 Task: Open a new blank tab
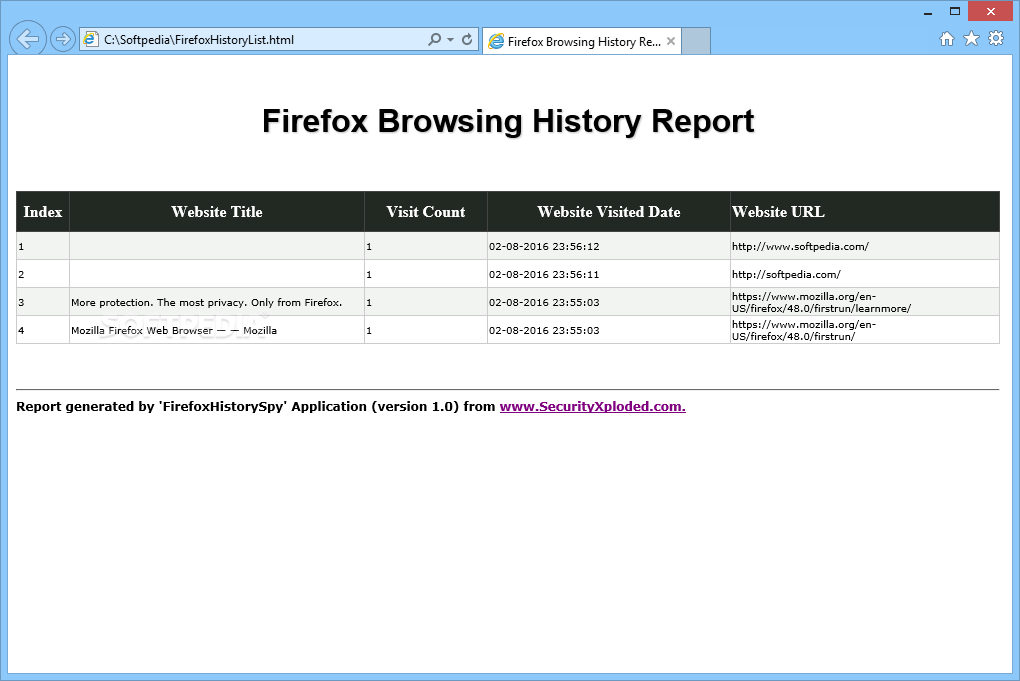point(695,42)
